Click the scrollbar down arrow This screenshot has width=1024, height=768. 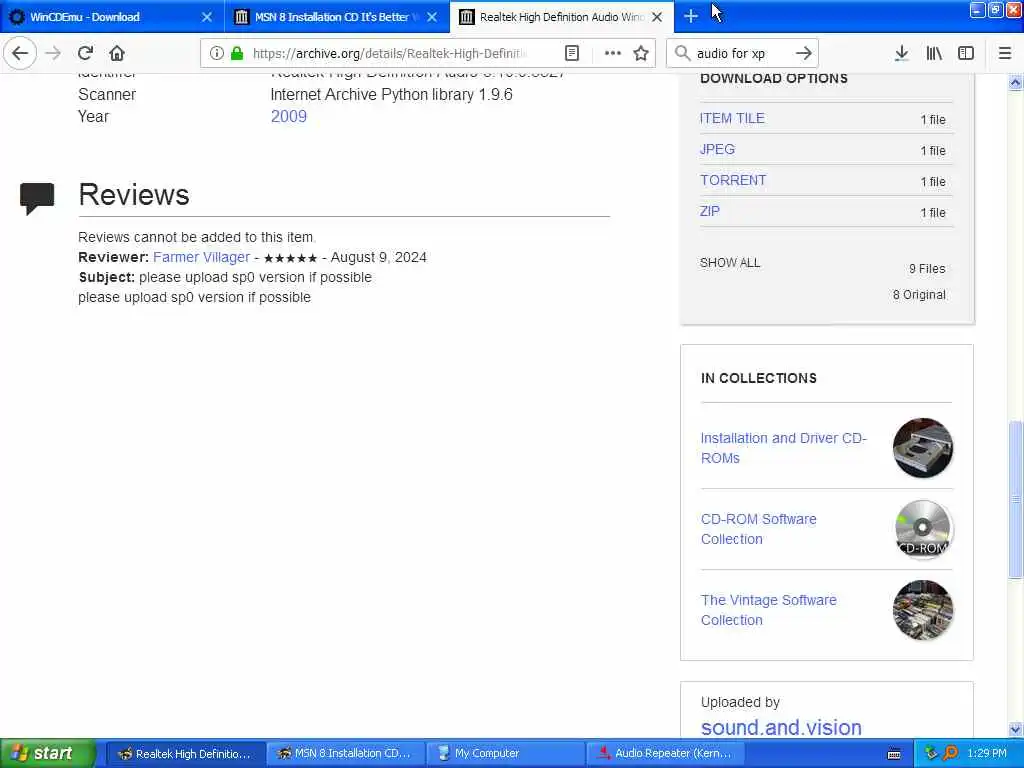pos(1015,729)
